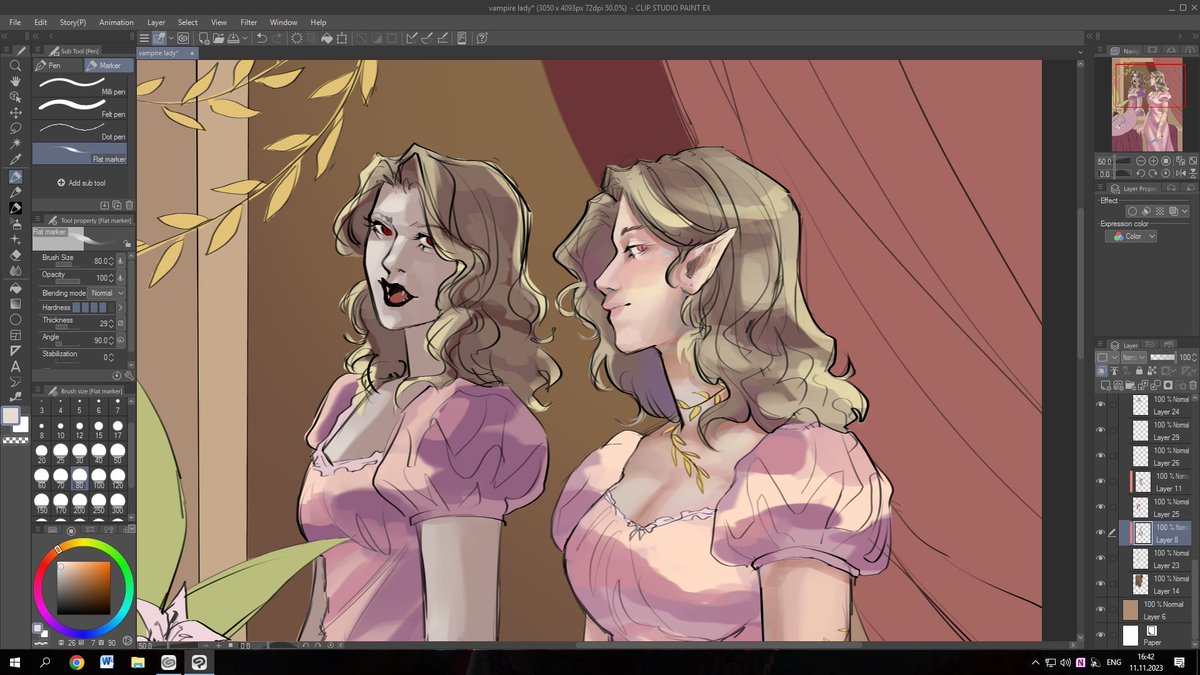
Task: Hide Layer 24 with eye icon
Action: click(1101, 405)
